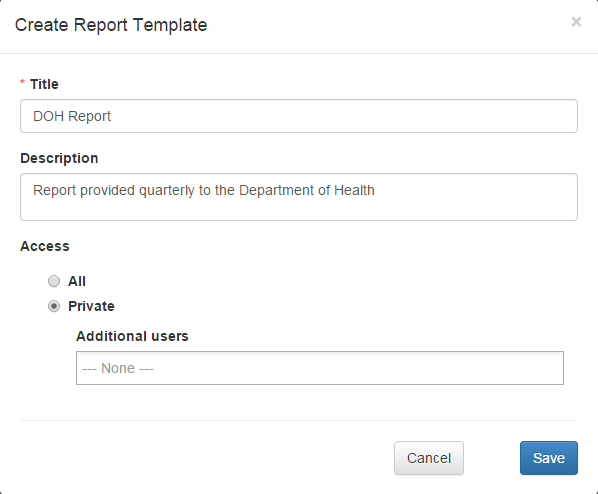Click the "Title" field label
The image size is (598, 494).
coord(44,84)
